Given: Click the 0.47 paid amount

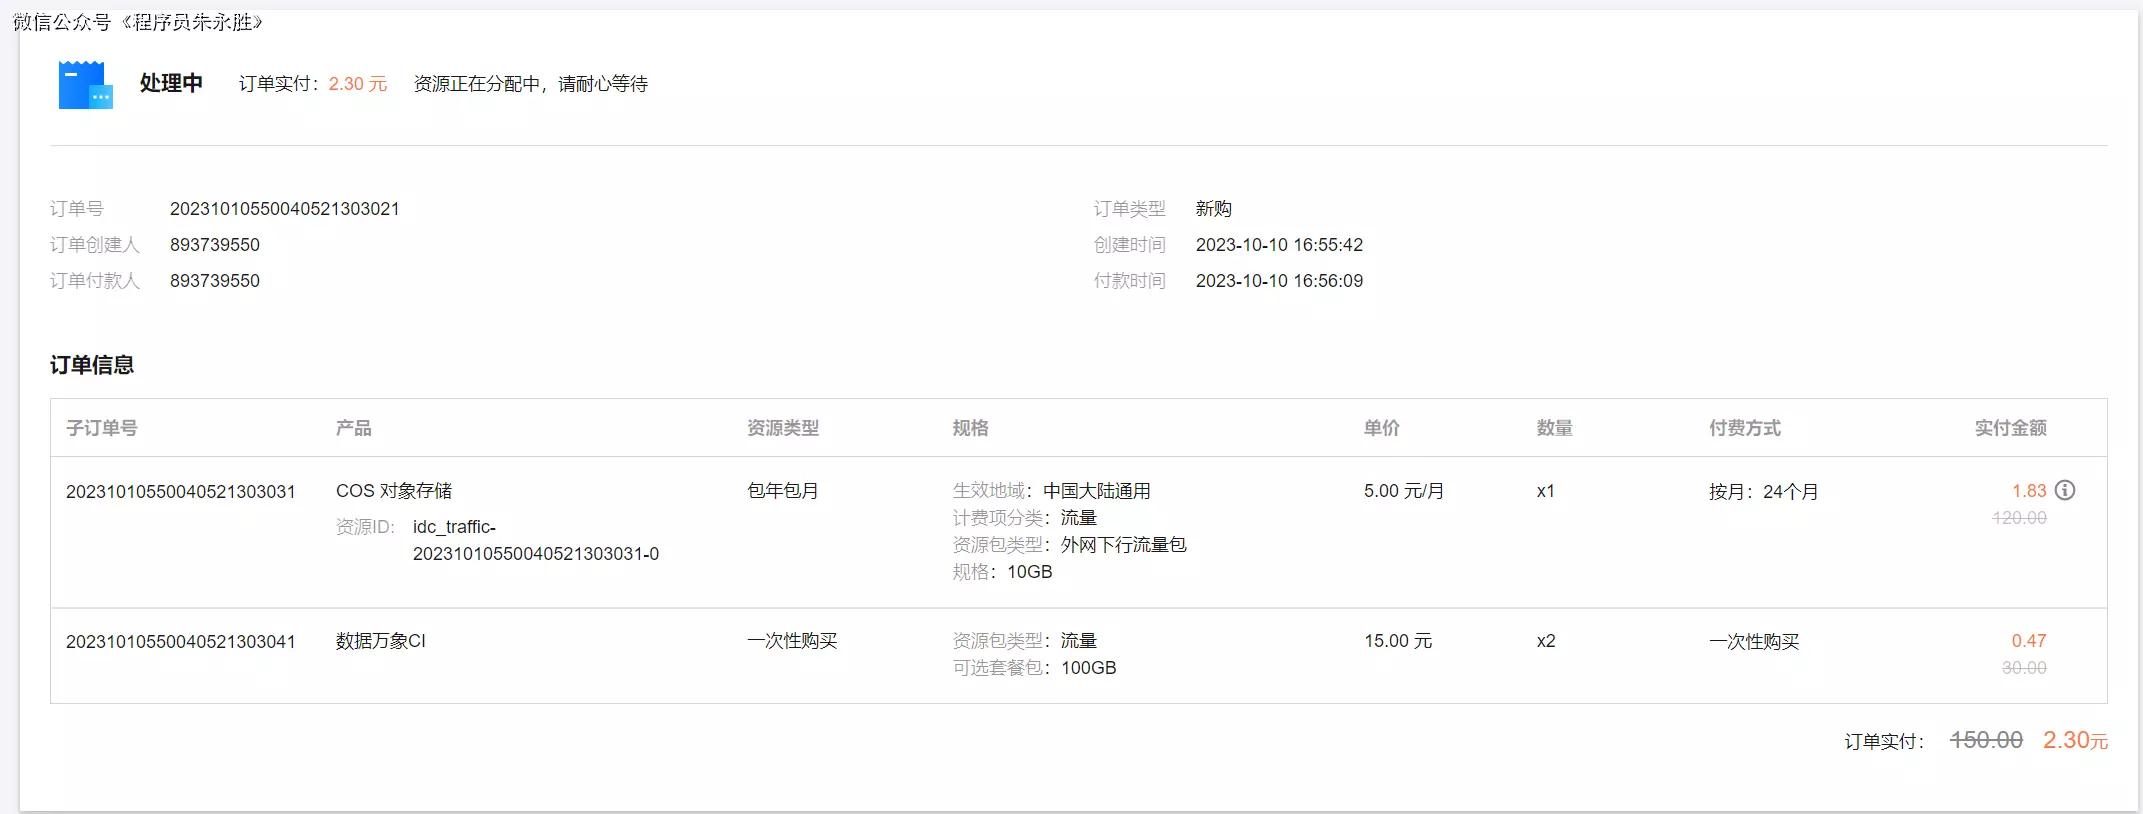Looking at the screenshot, I should click(x=2028, y=641).
